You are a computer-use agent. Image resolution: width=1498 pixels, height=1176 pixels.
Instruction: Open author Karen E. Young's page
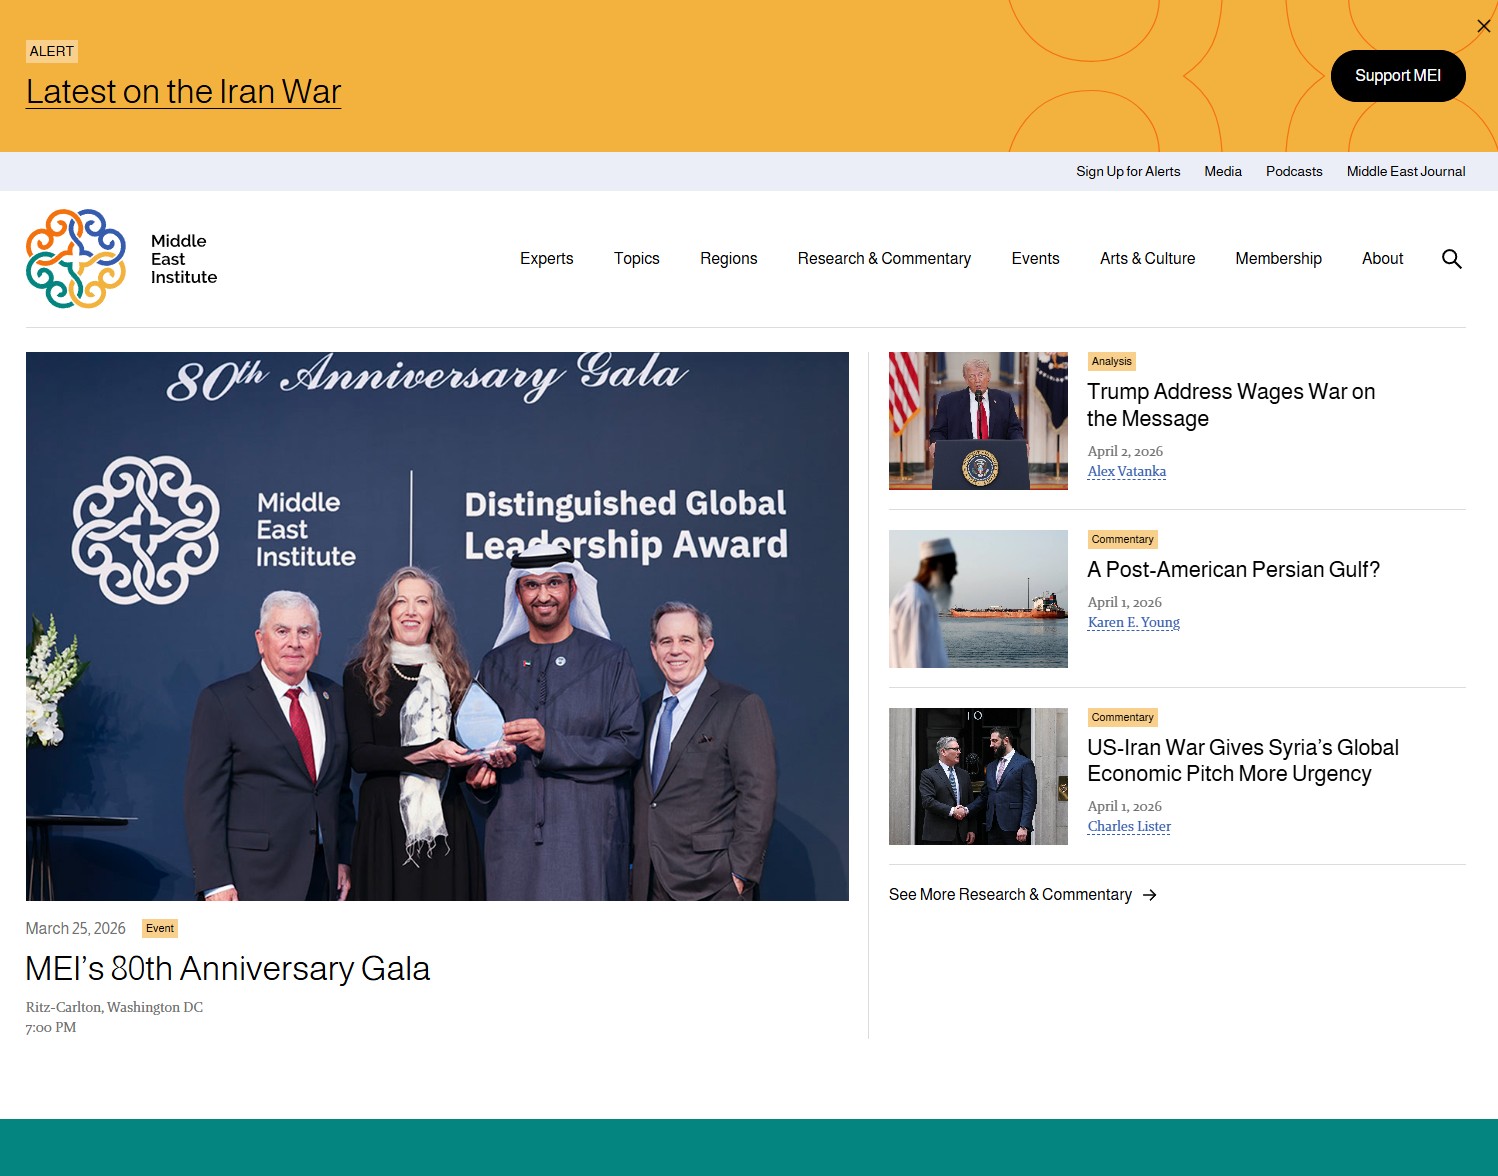(x=1133, y=623)
